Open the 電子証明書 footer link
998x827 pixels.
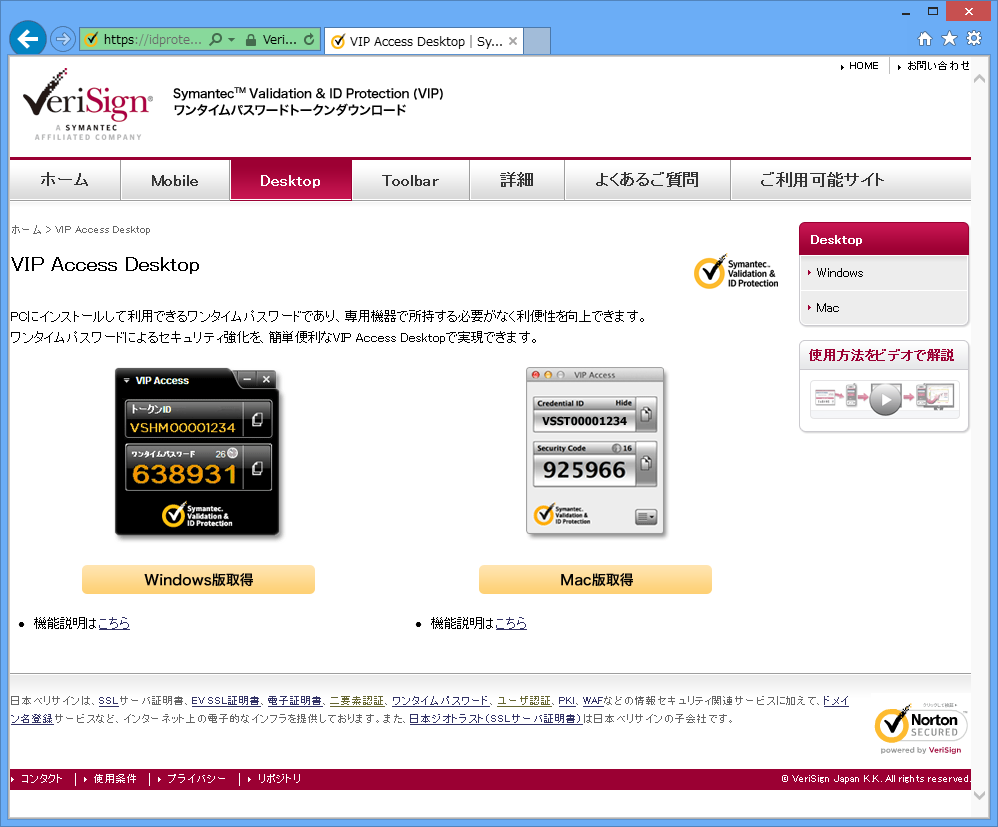coord(294,701)
